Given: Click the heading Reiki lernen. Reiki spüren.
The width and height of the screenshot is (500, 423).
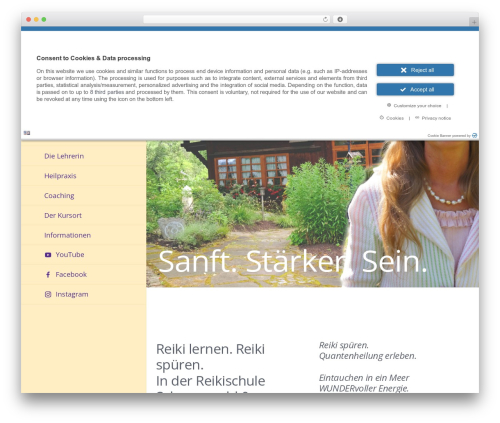Looking at the screenshot, I should [210, 357].
